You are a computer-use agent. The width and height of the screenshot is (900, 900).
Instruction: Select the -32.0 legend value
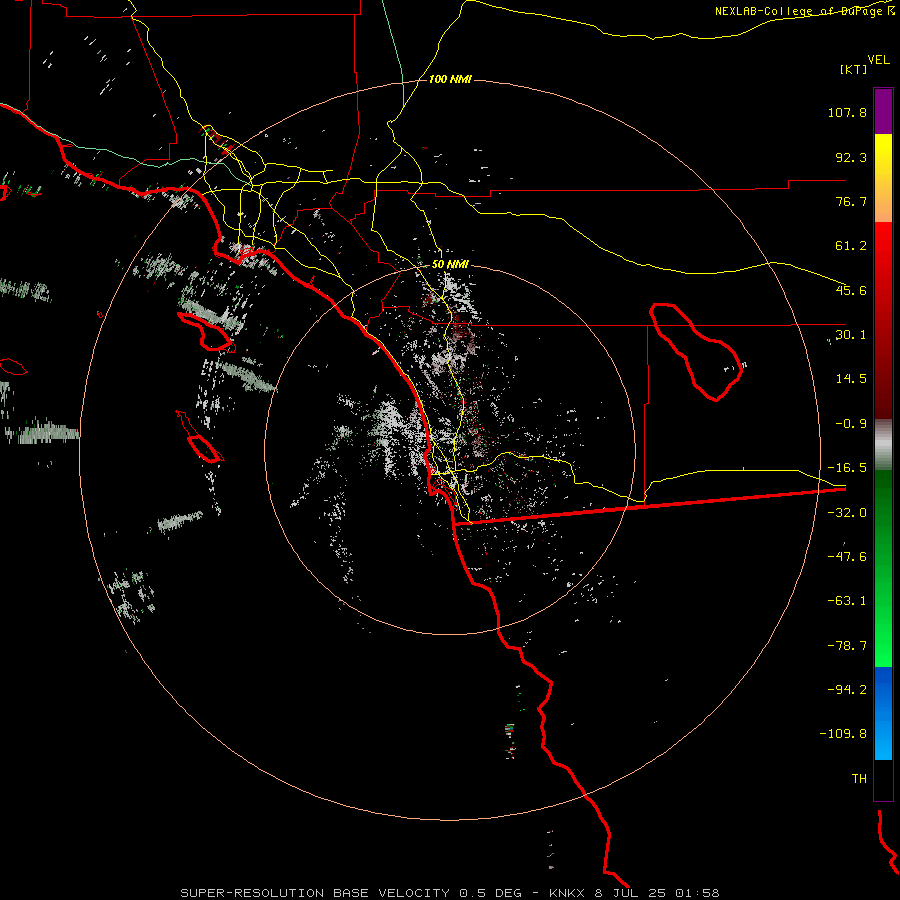tap(847, 513)
